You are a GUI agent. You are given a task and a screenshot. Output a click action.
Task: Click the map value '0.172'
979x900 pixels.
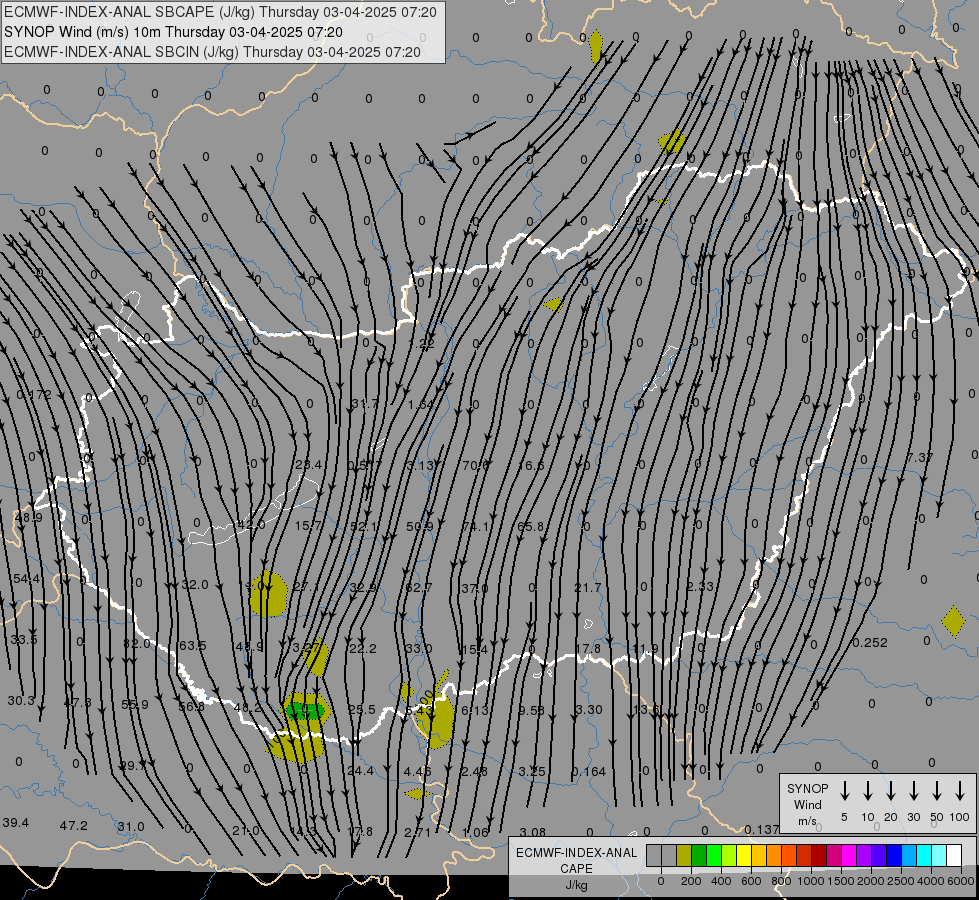(x=34, y=395)
